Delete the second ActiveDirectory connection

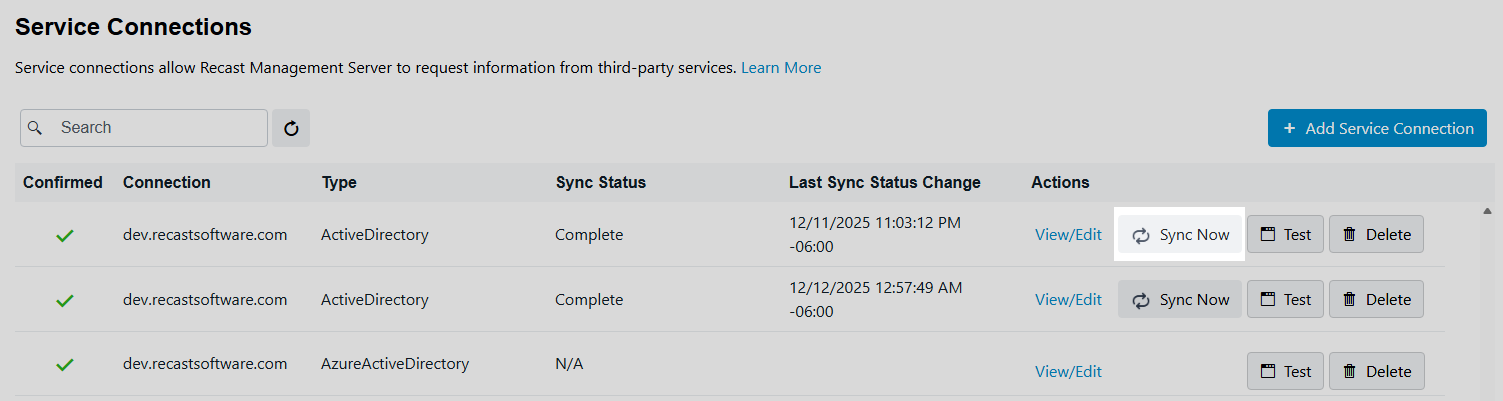point(1376,299)
